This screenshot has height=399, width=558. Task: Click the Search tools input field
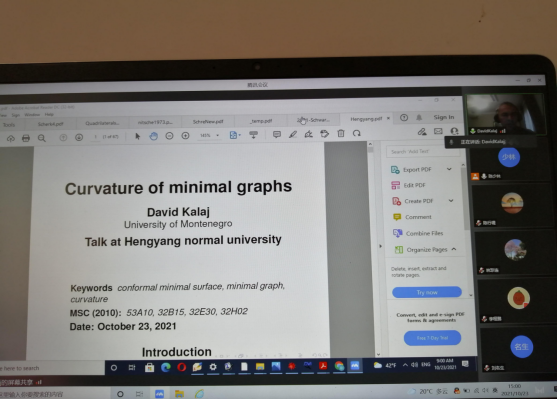422,152
